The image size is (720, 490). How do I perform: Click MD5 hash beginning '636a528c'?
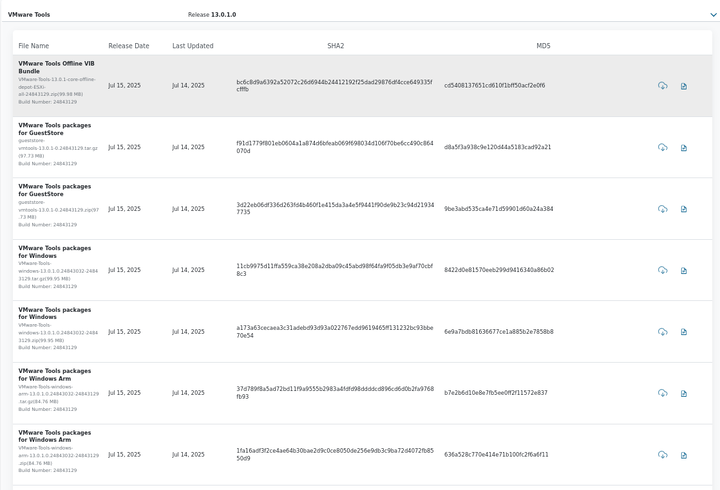[496, 455]
